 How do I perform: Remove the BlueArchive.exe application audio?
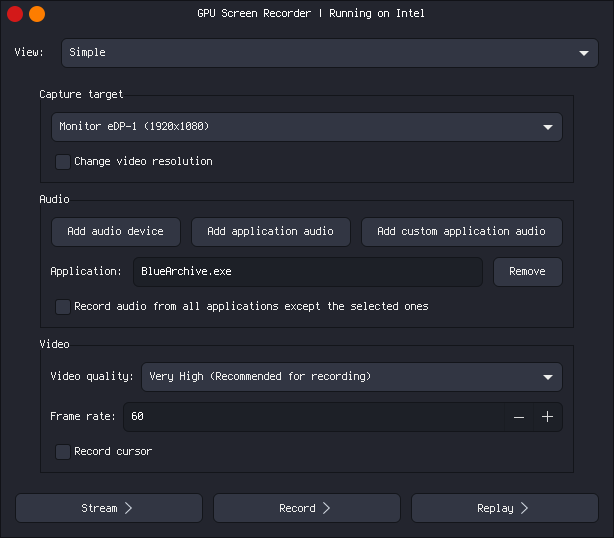[527, 272]
